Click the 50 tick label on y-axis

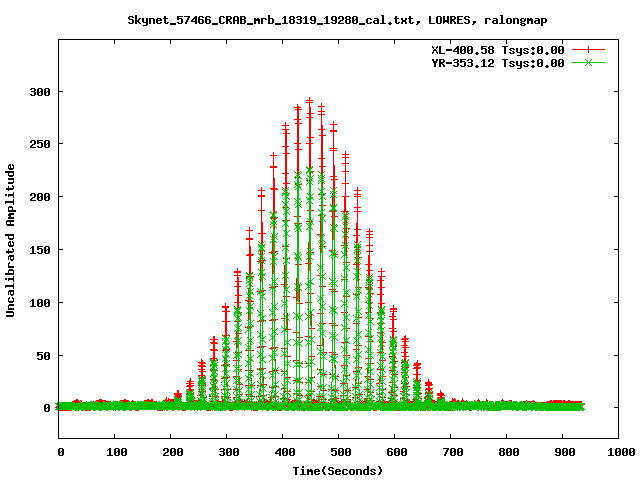[x=43, y=356]
